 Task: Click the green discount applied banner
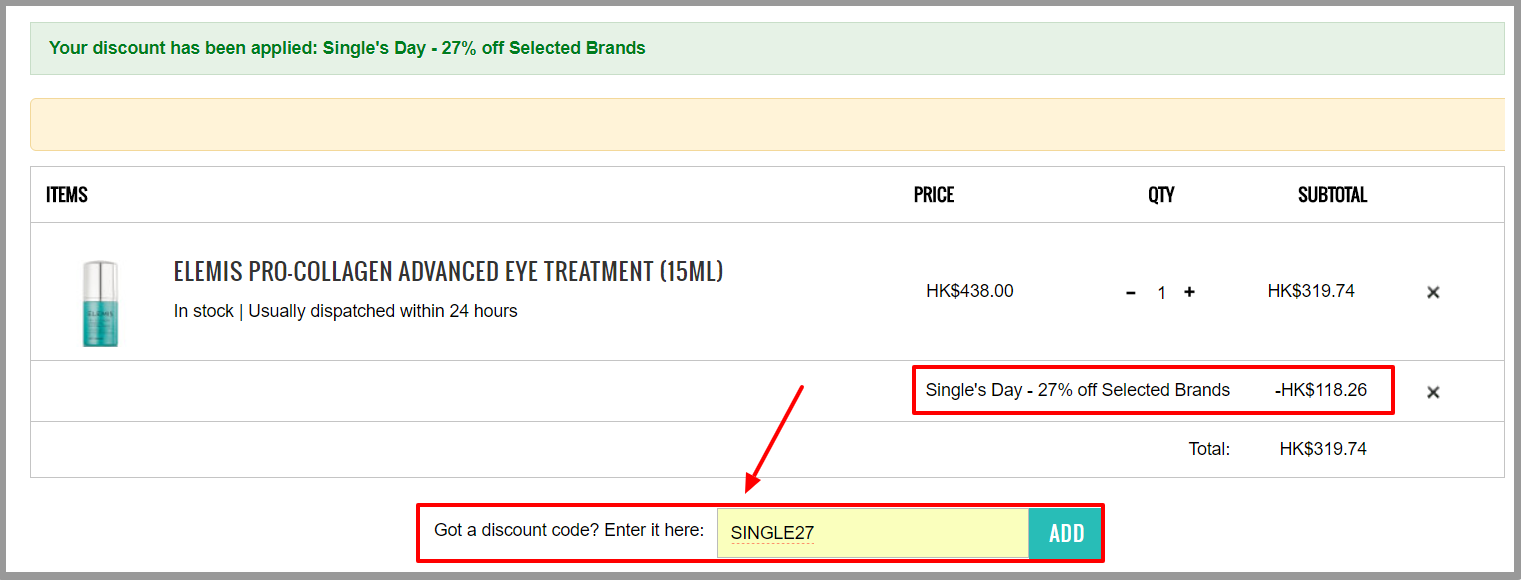click(767, 48)
